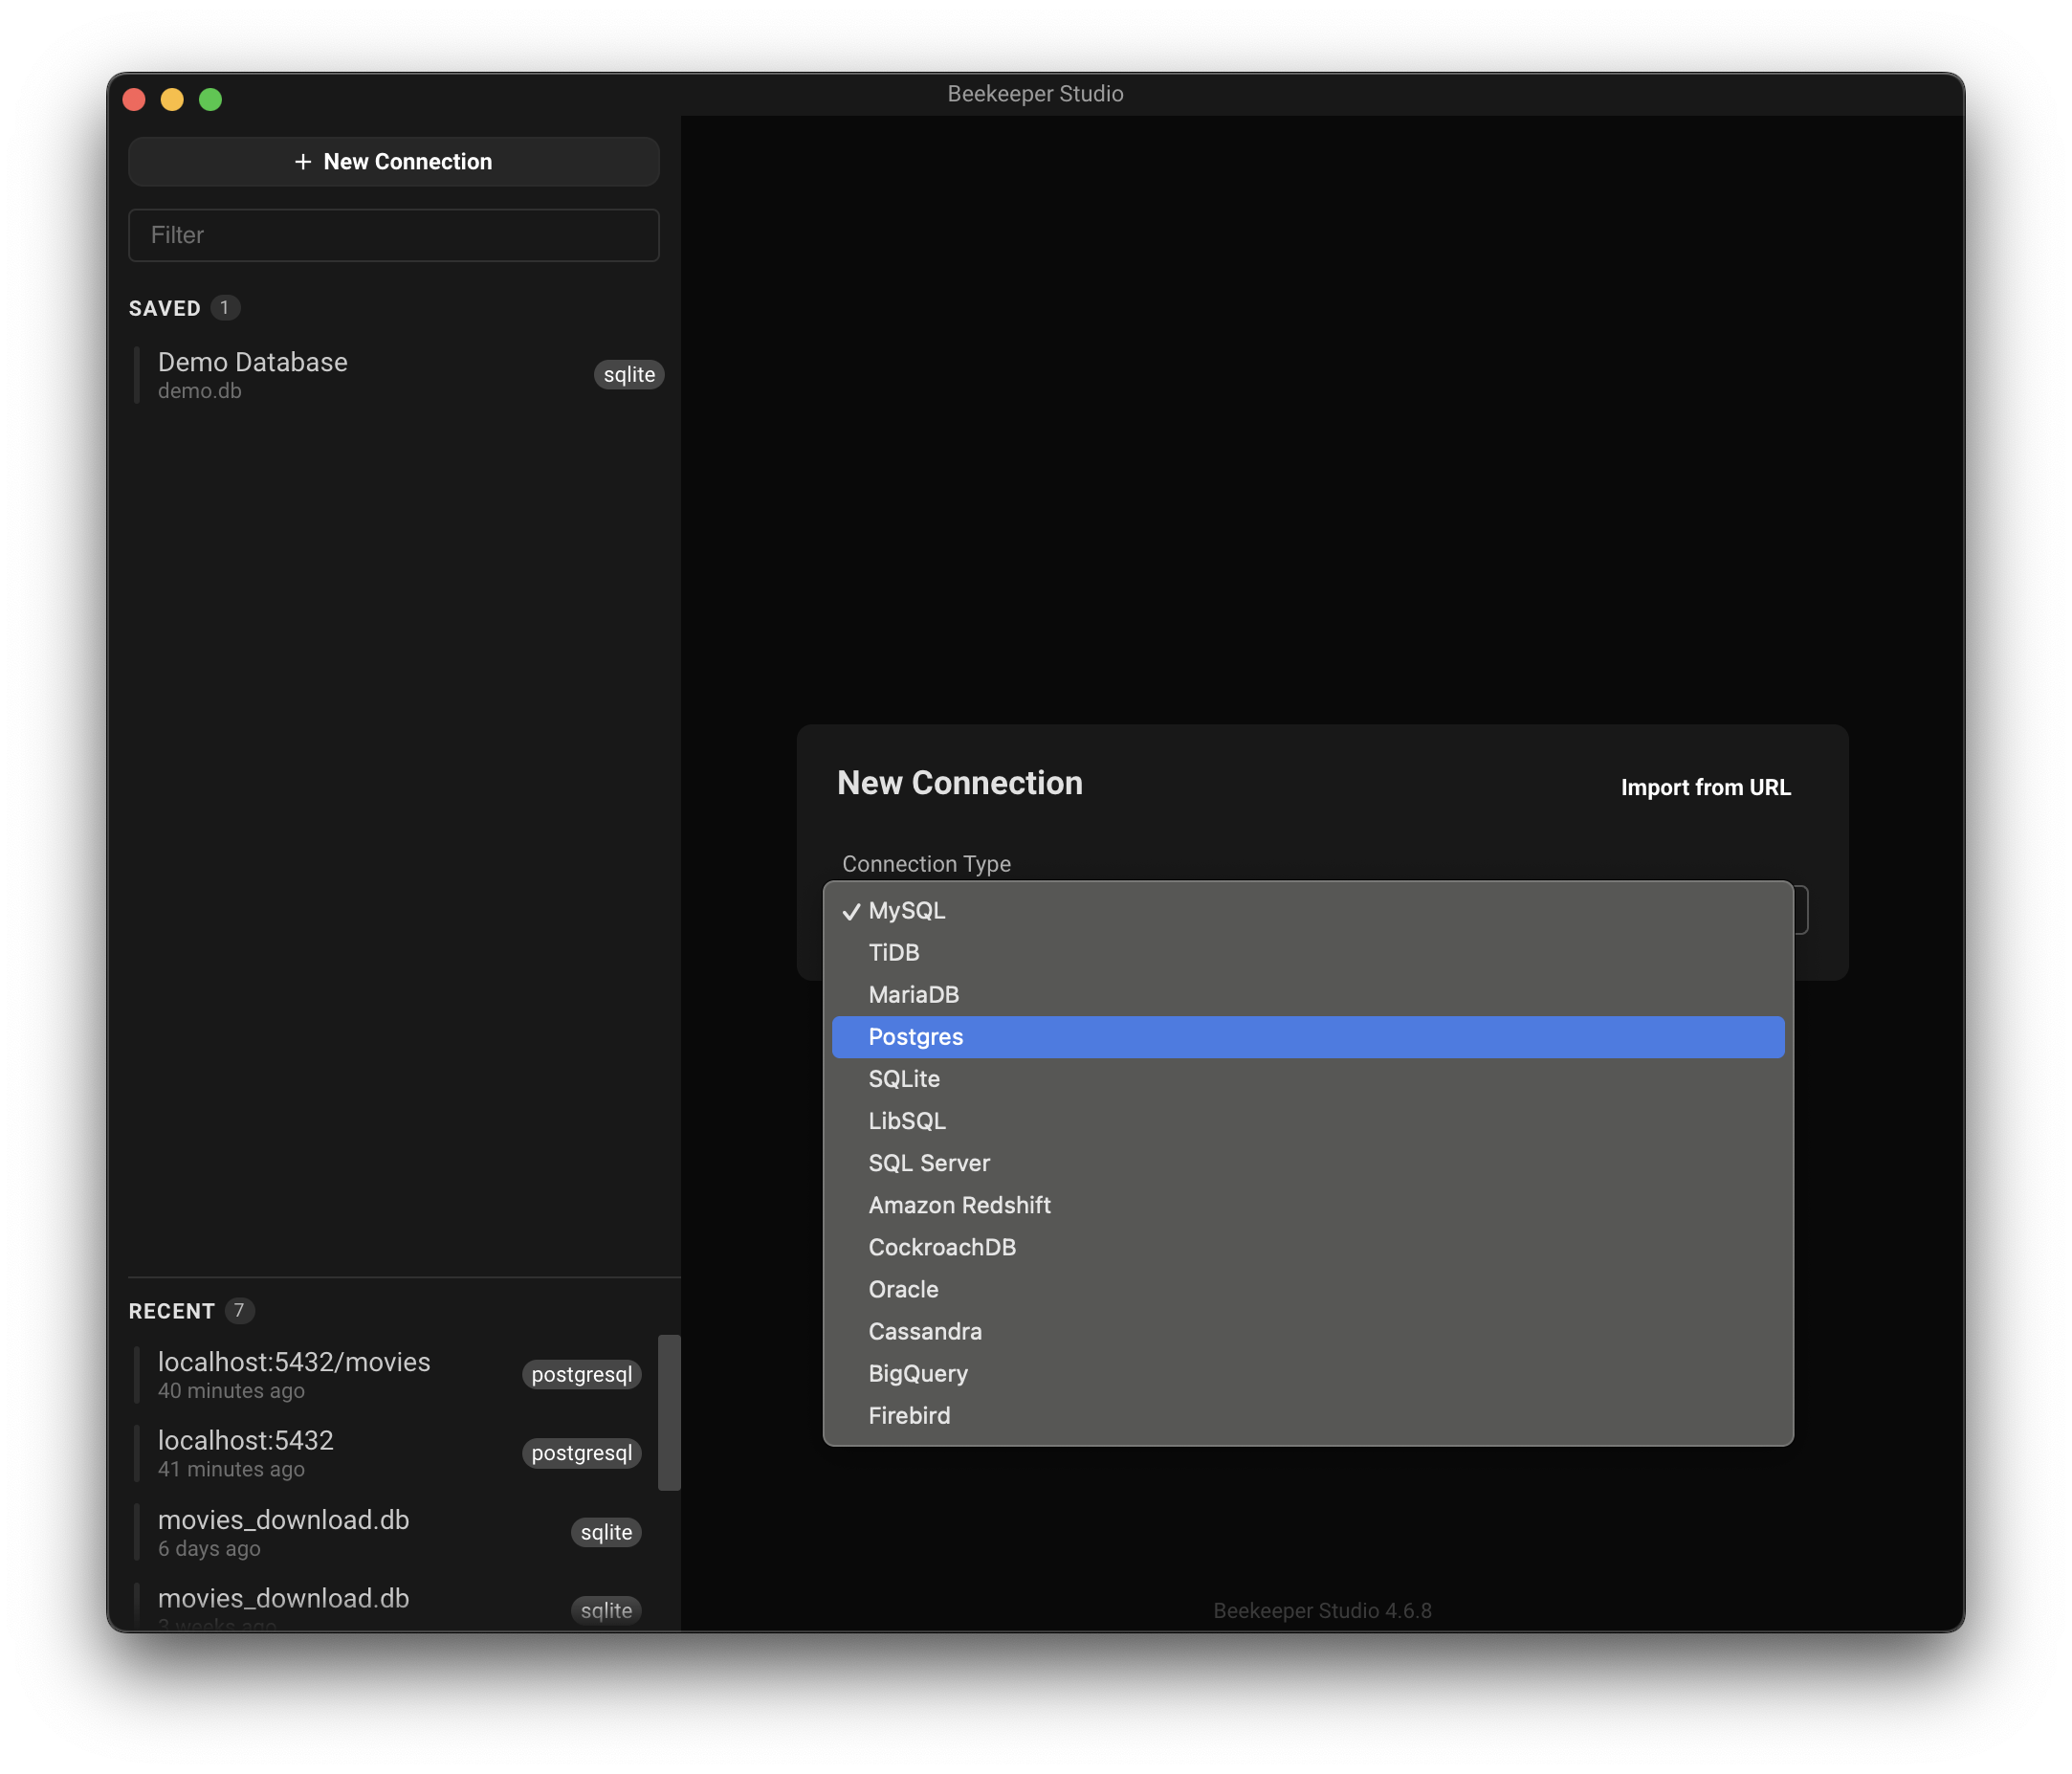
Task: Click the sqlite badge on Demo Database
Action: click(x=628, y=374)
